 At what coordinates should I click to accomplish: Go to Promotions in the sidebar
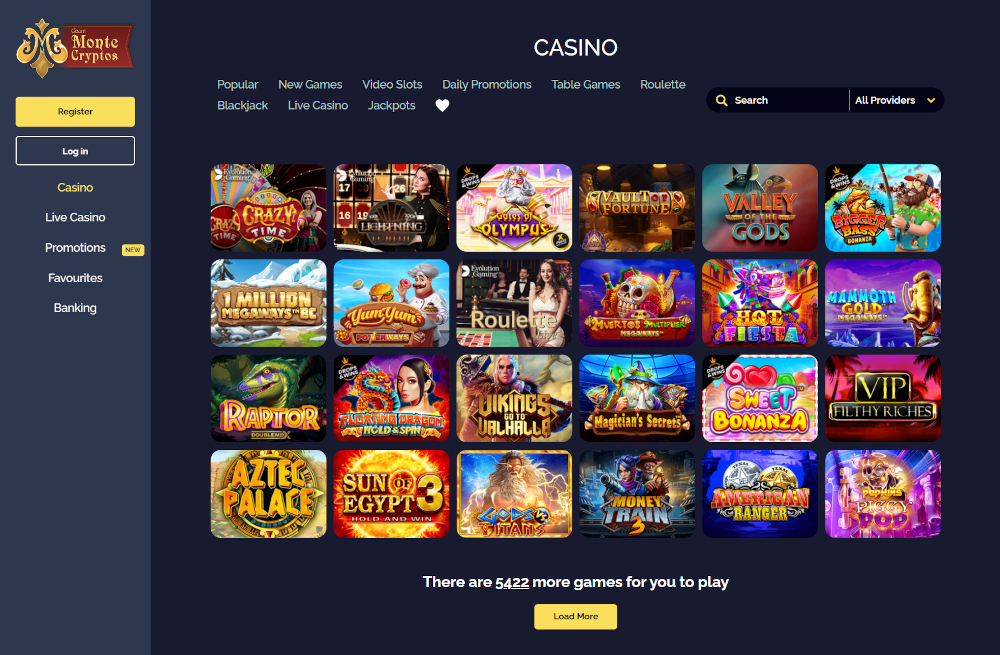(x=75, y=247)
